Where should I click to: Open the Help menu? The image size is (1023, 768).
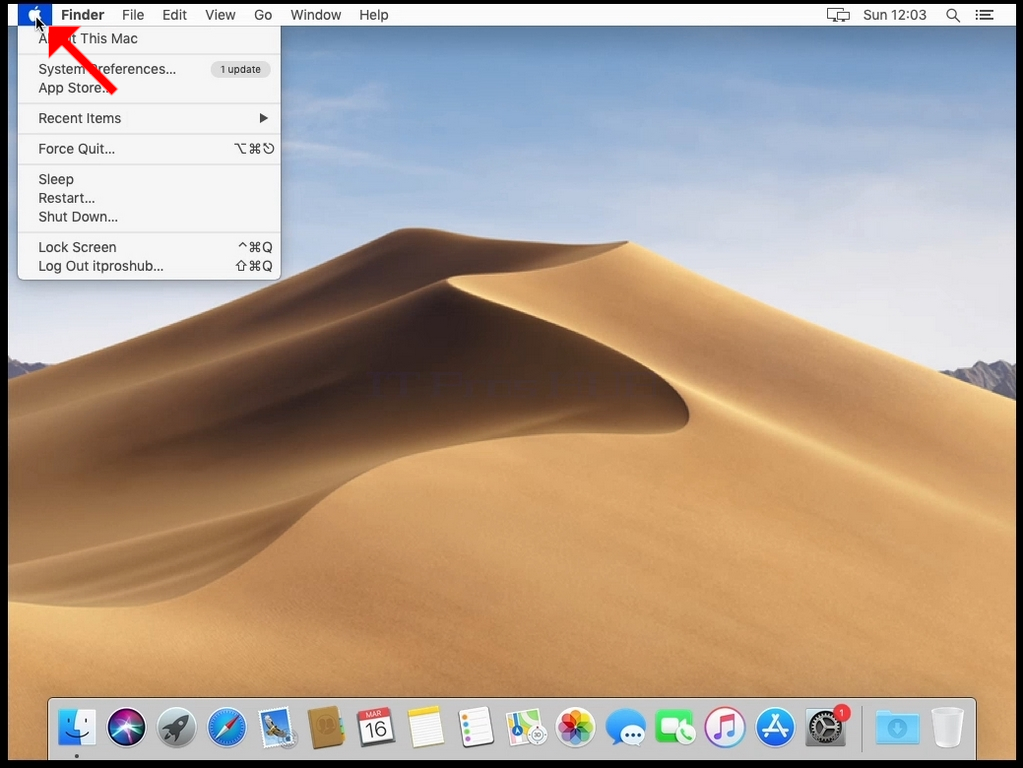click(x=374, y=15)
